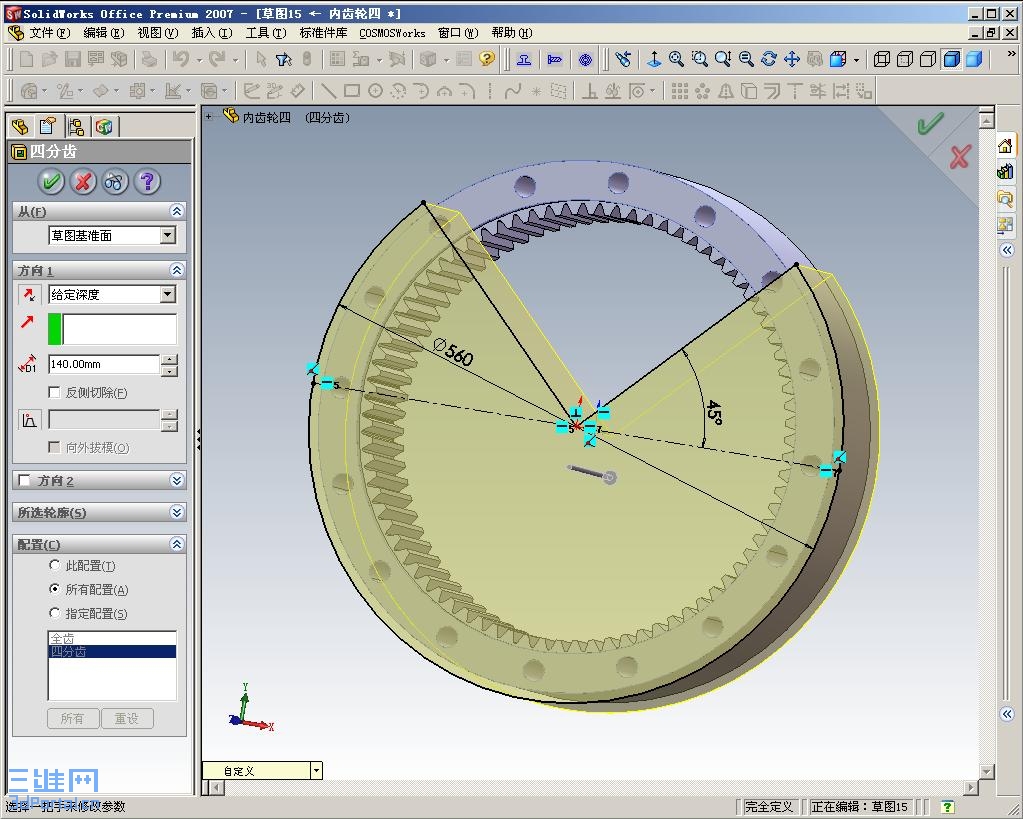Accept the cut with green OK button
Viewport: 1023px width, 819px height.
coord(51,181)
